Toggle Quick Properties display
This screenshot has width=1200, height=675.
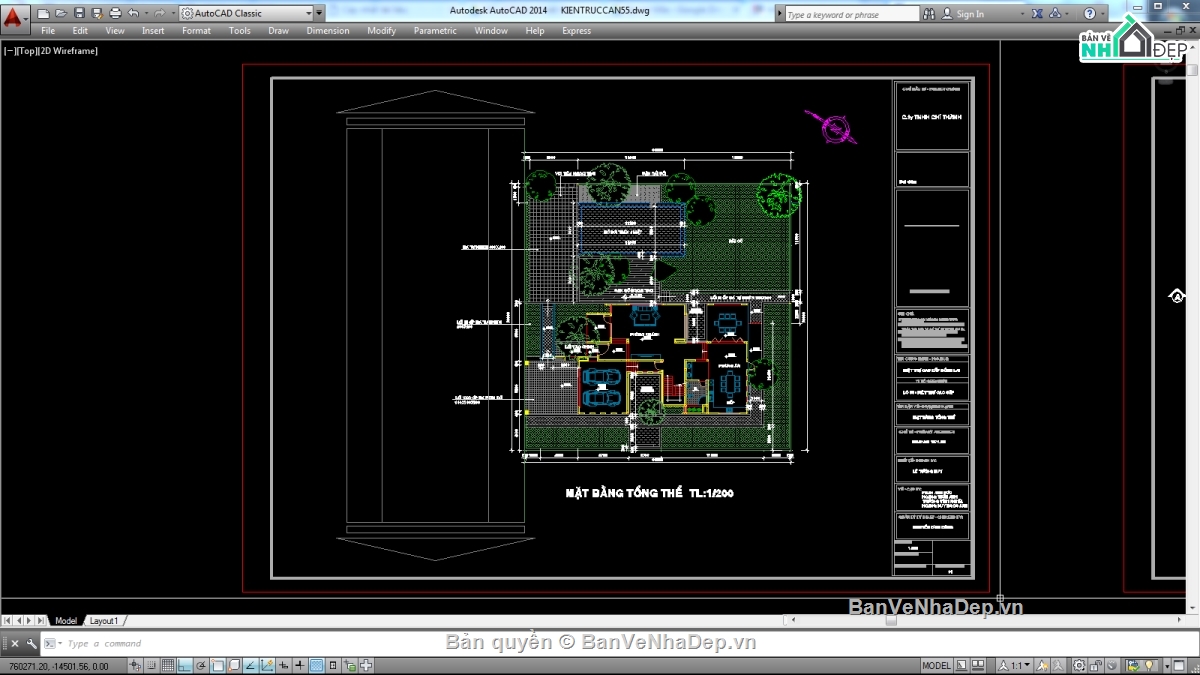coord(333,664)
